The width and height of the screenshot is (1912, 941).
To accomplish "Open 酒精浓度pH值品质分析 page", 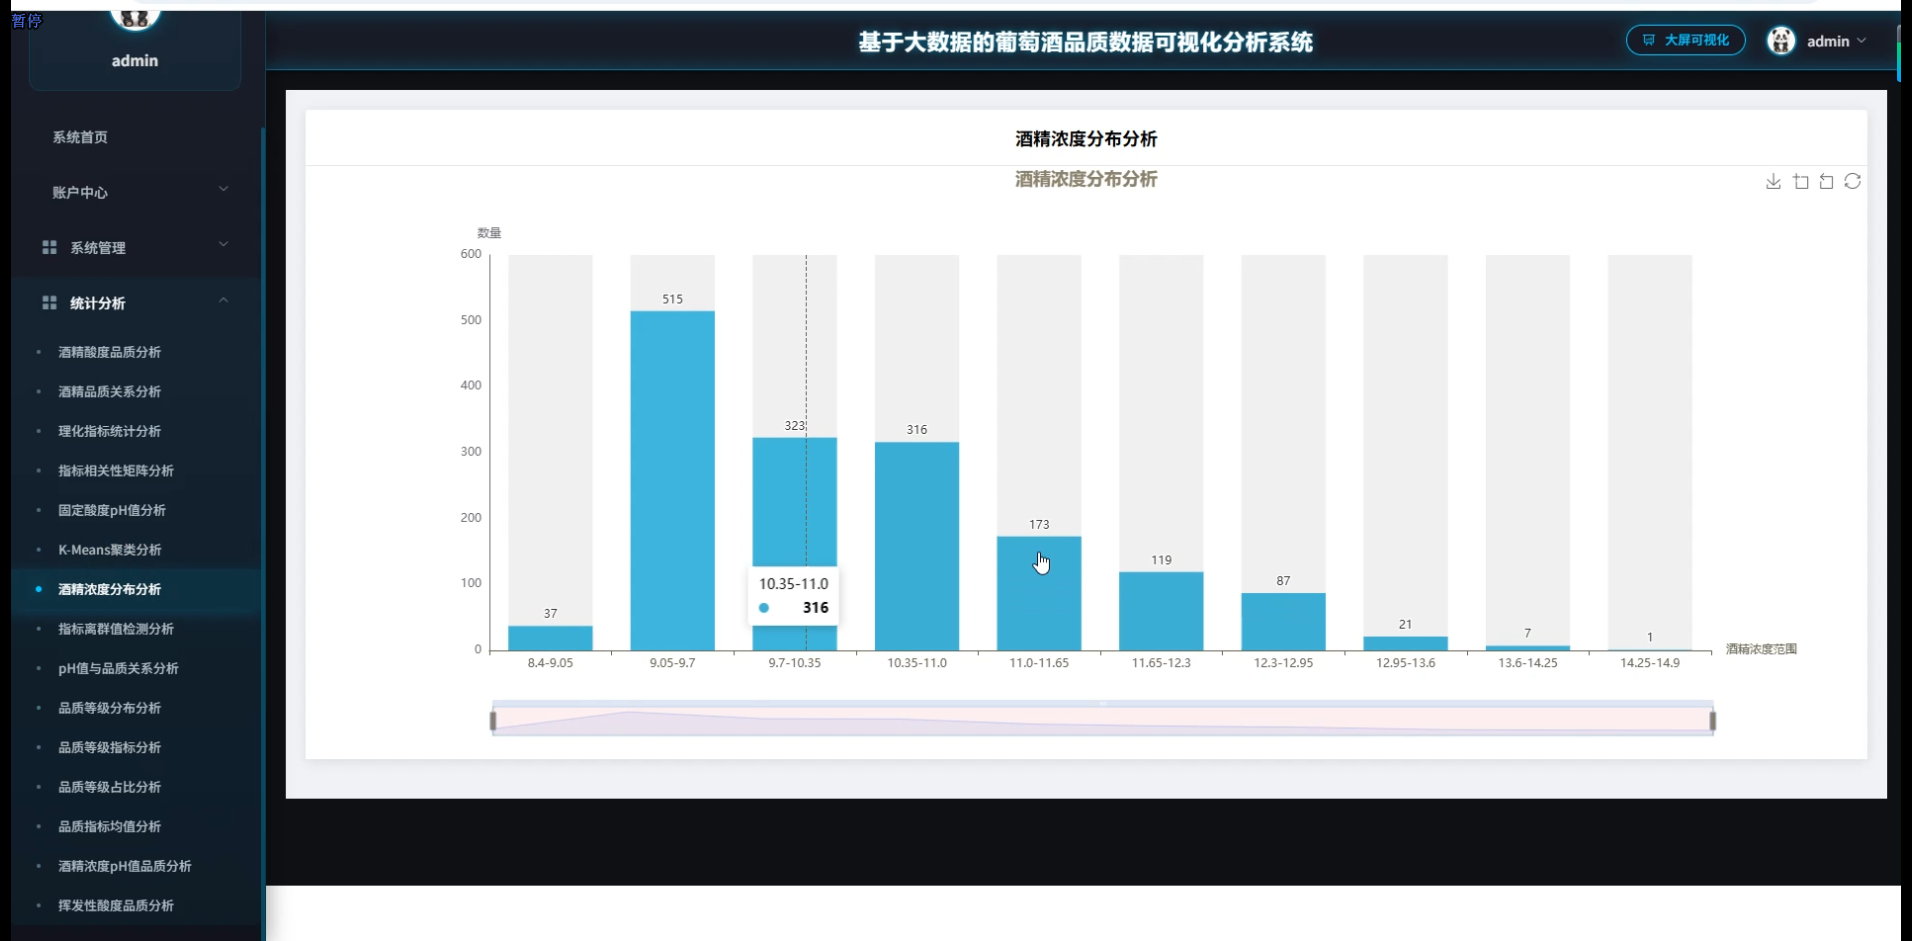I will (x=124, y=865).
